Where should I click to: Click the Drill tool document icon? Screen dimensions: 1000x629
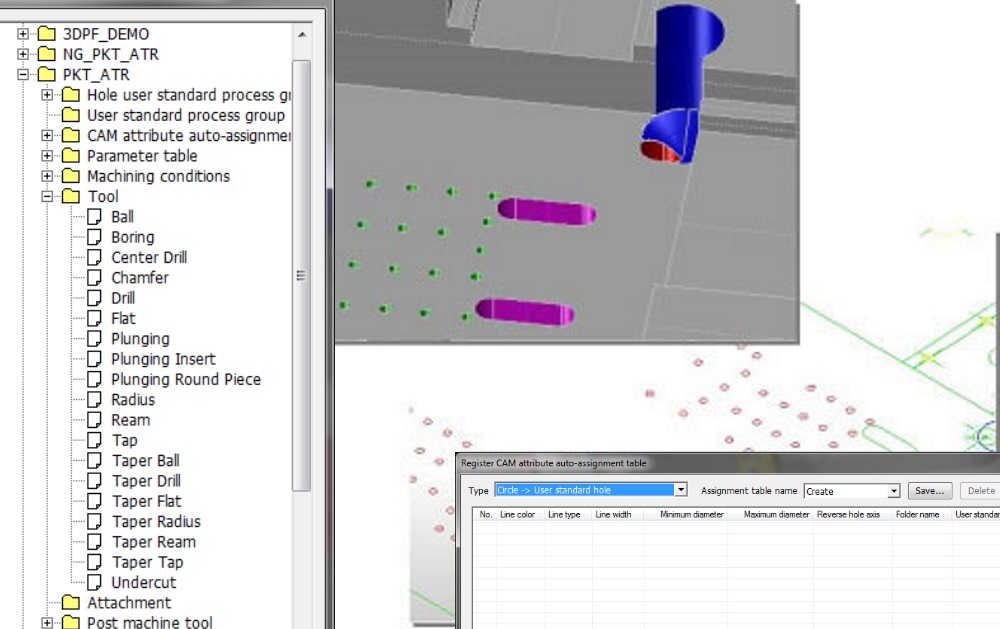click(x=94, y=298)
